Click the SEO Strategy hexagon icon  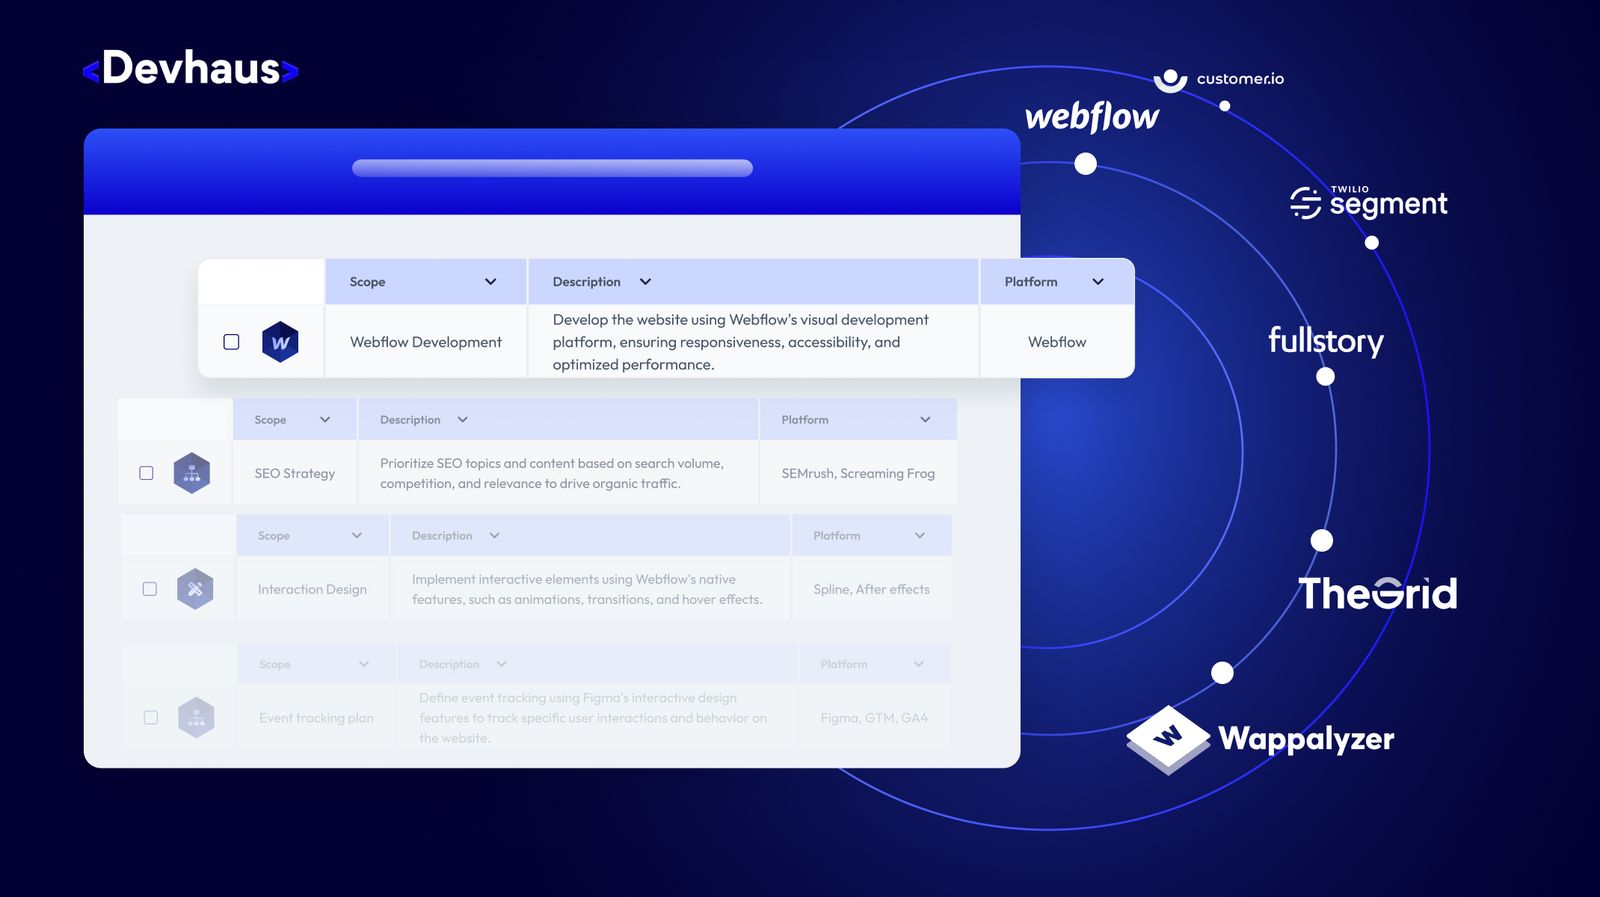pyautogui.click(x=192, y=473)
